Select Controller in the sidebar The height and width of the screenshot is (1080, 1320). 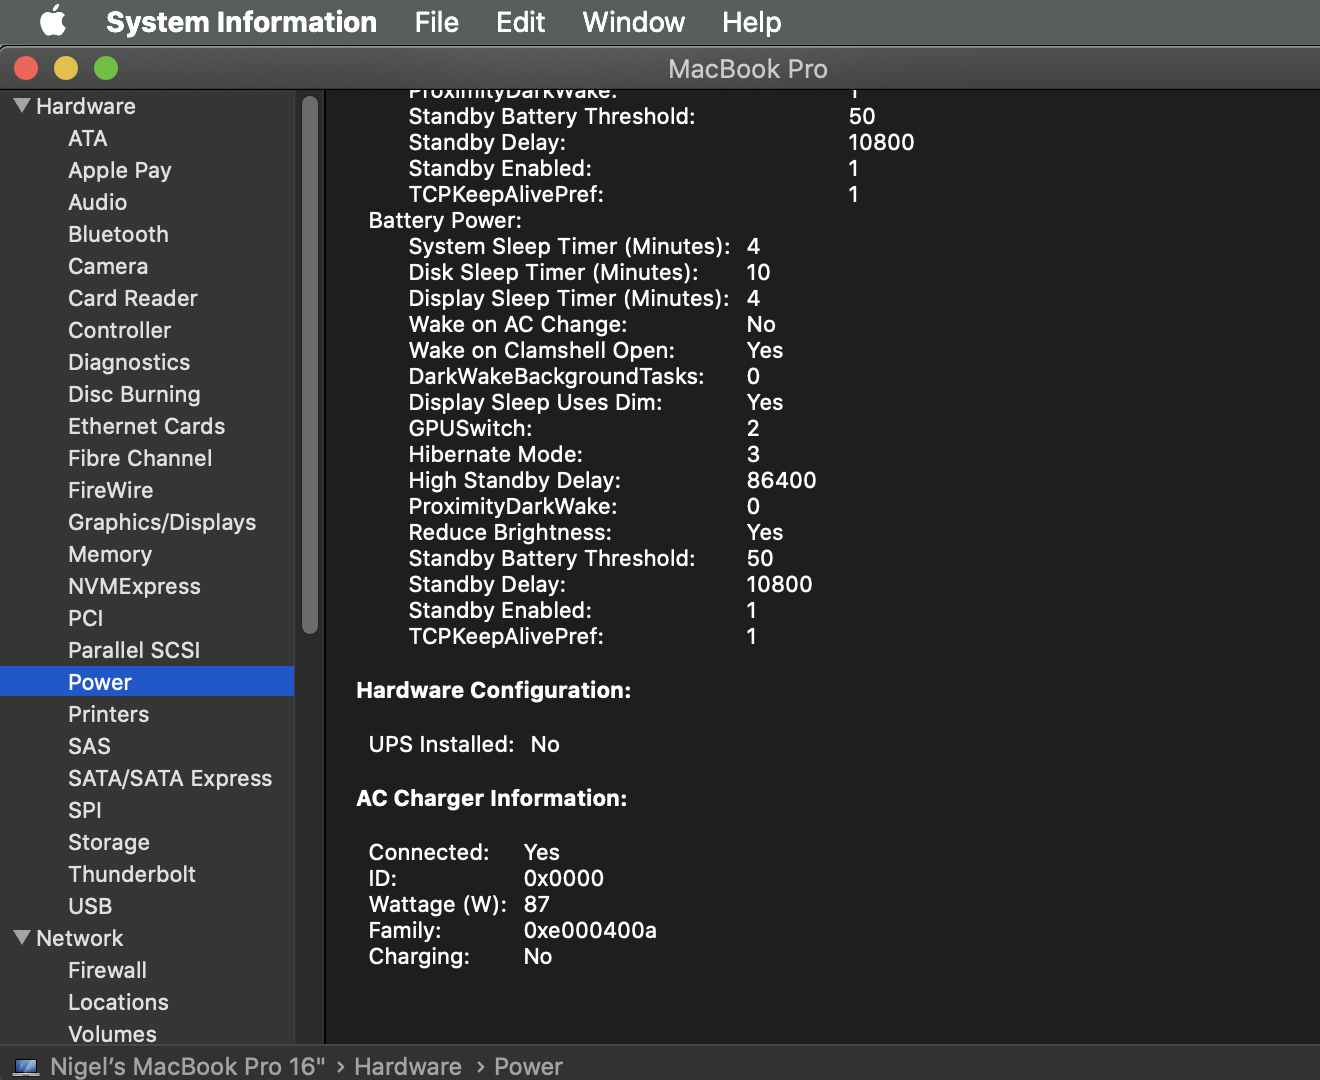[x=120, y=330]
